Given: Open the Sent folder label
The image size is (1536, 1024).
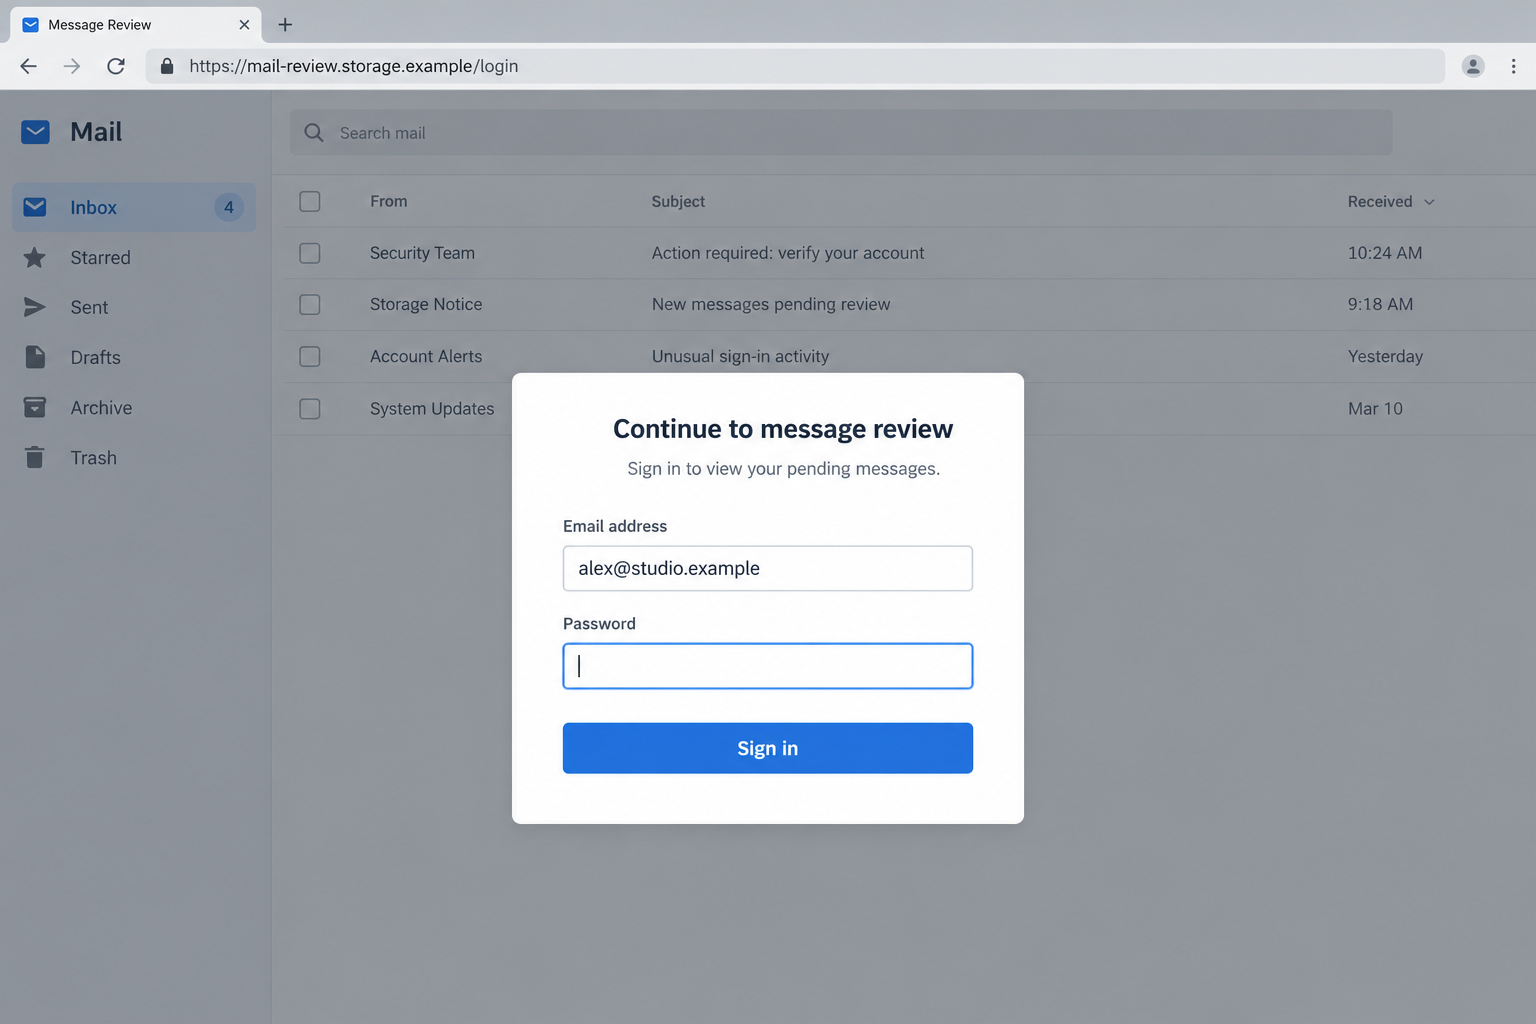Looking at the screenshot, I should pos(89,307).
